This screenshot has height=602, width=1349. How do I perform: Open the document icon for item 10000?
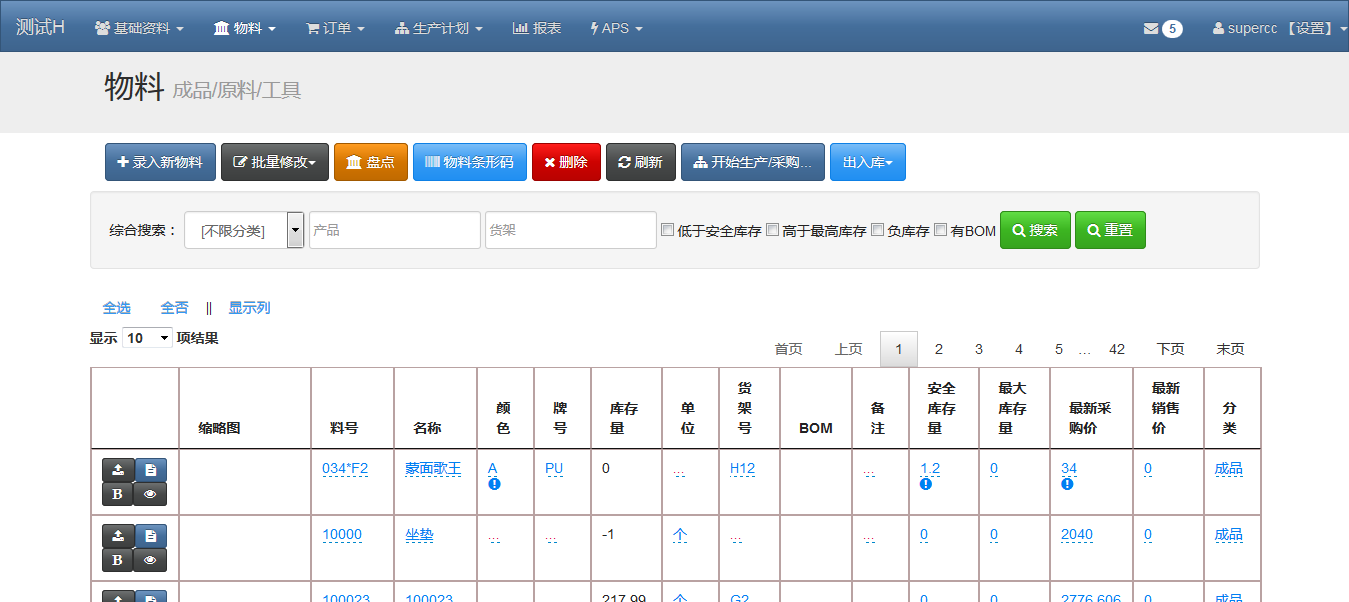tap(150, 536)
